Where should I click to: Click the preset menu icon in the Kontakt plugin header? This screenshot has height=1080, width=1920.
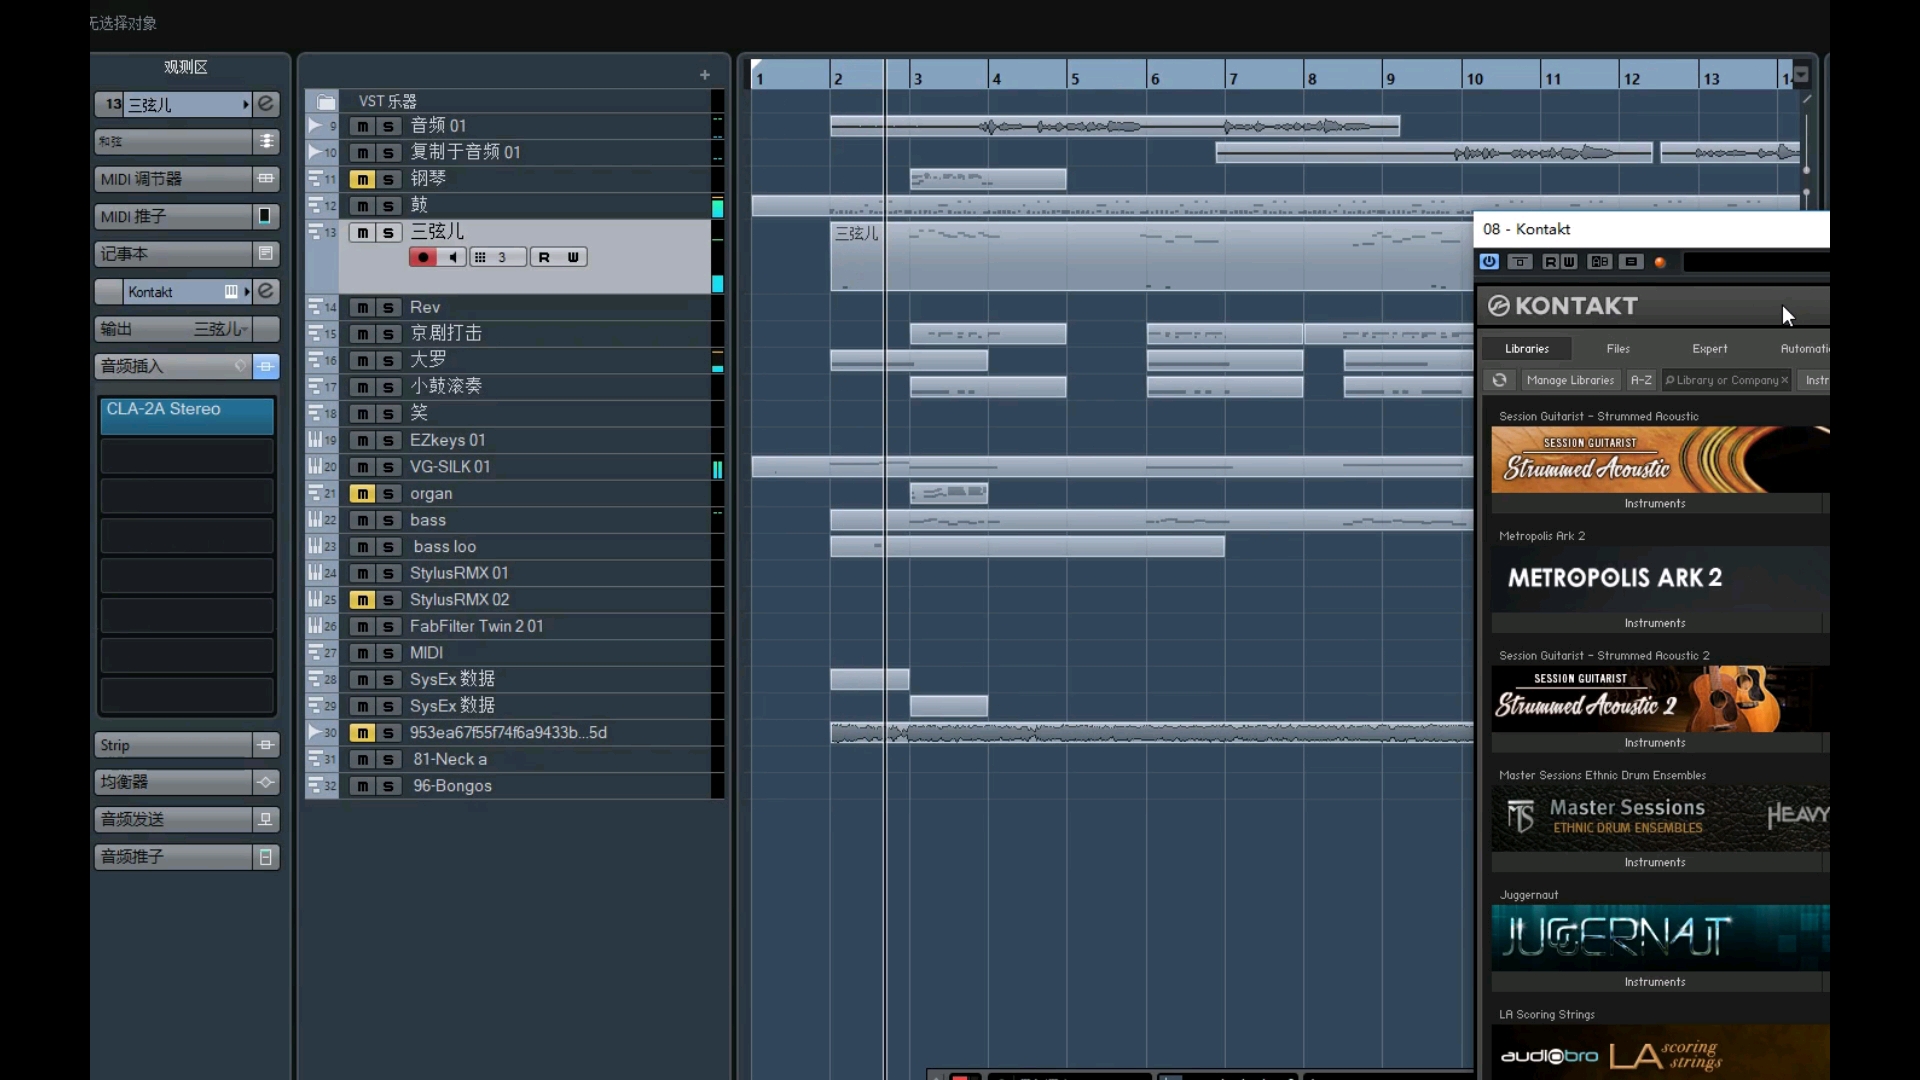pos(1631,262)
